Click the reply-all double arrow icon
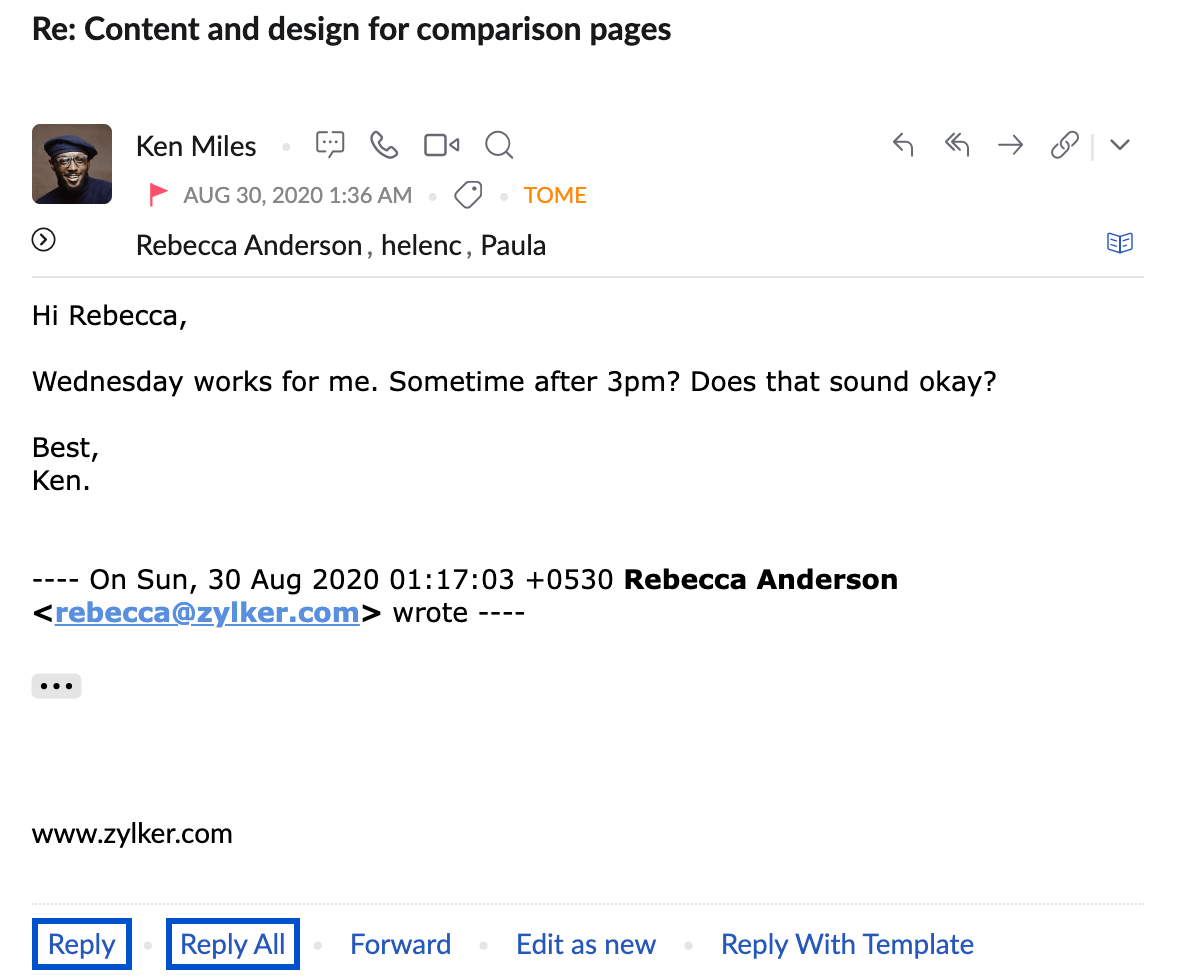 pos(957,145)
